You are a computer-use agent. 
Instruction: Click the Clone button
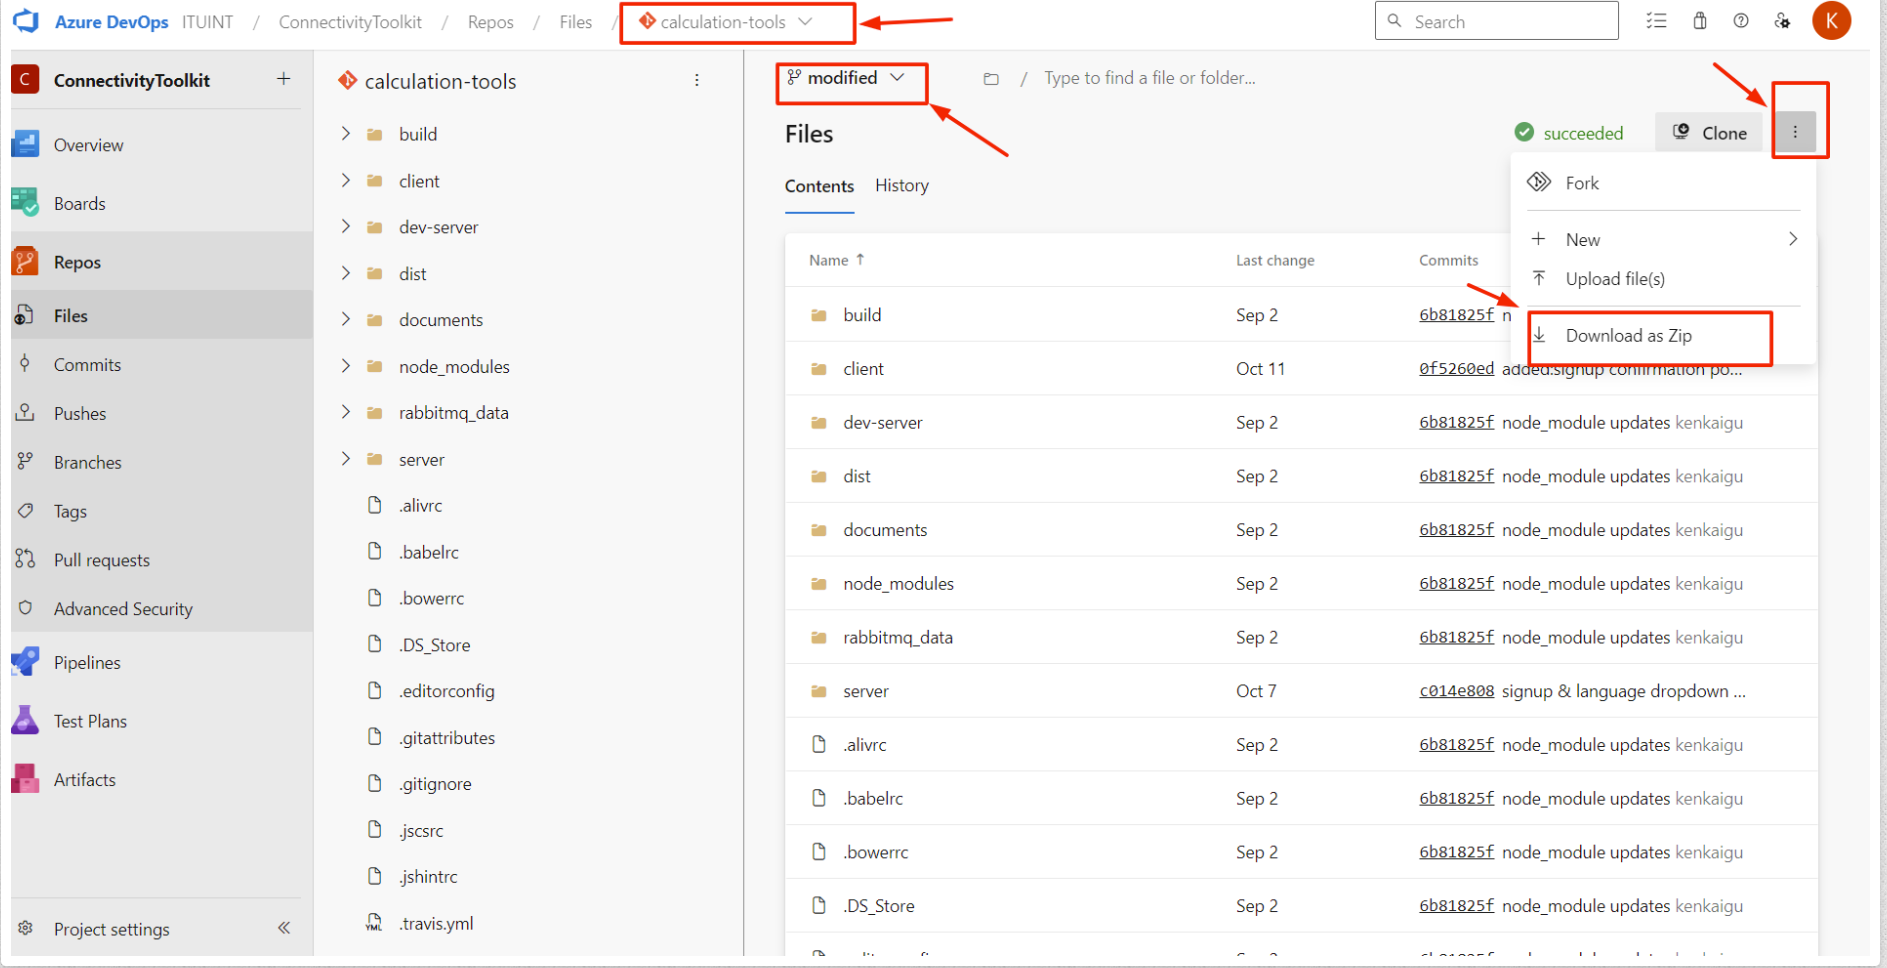pos(1708,132)
